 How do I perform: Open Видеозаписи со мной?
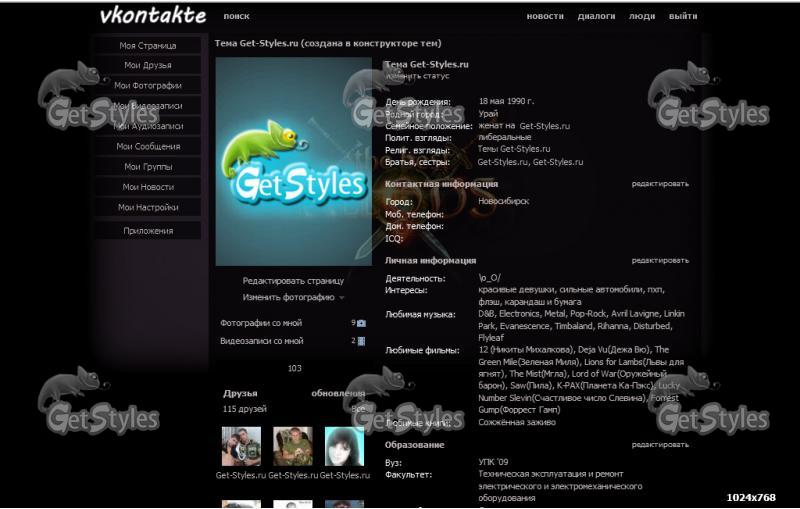262,341
